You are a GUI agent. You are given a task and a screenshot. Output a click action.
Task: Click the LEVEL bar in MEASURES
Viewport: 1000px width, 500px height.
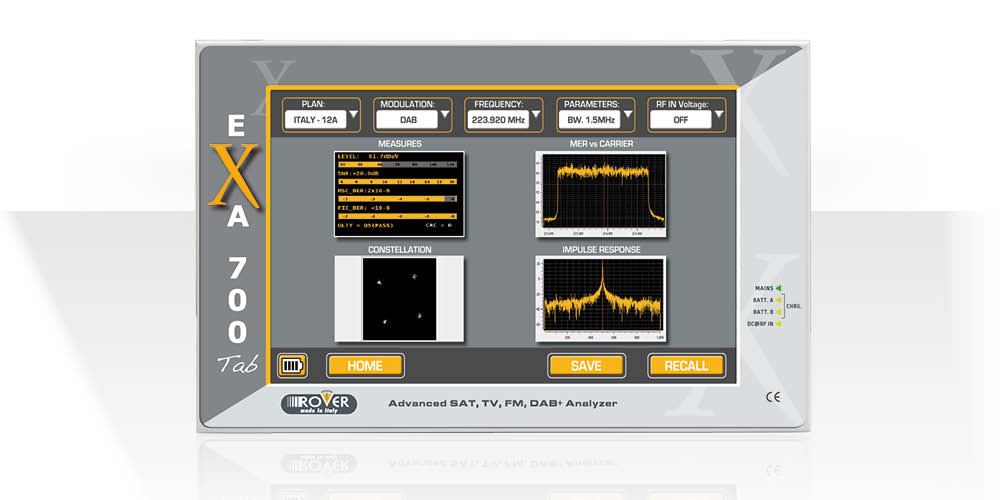tap(397, 165)
